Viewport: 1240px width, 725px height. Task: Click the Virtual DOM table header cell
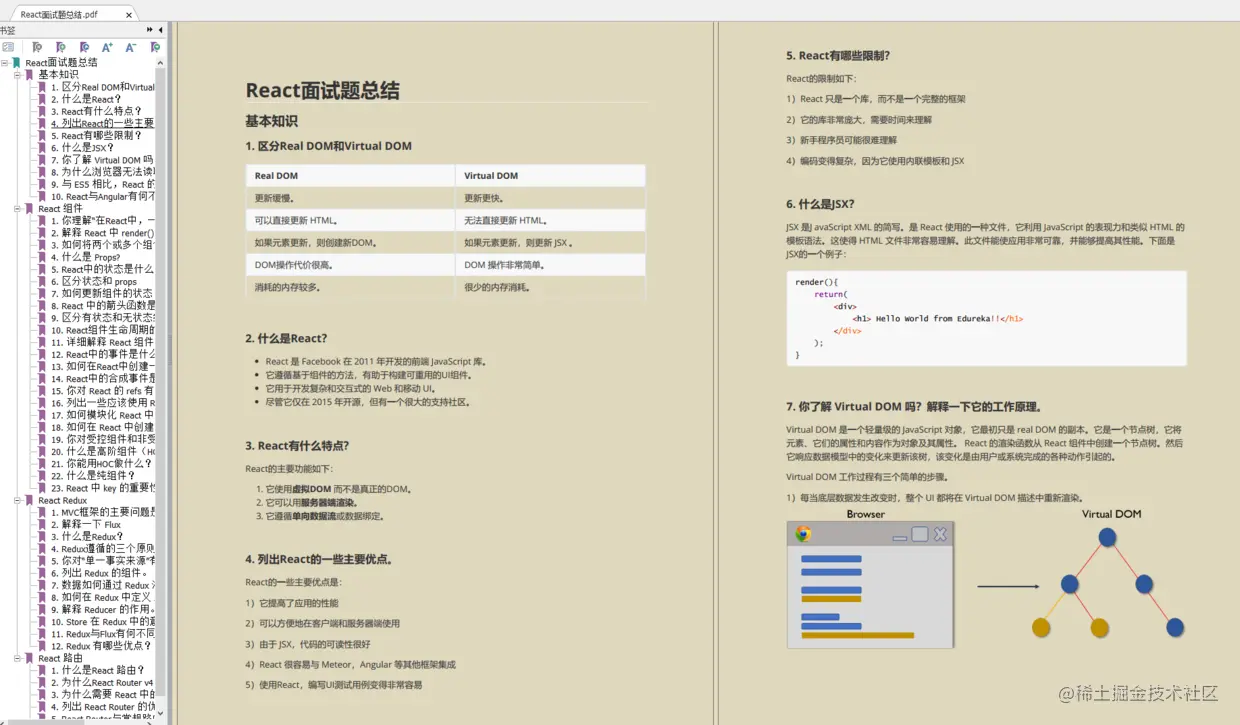click(x=550, y=176)
